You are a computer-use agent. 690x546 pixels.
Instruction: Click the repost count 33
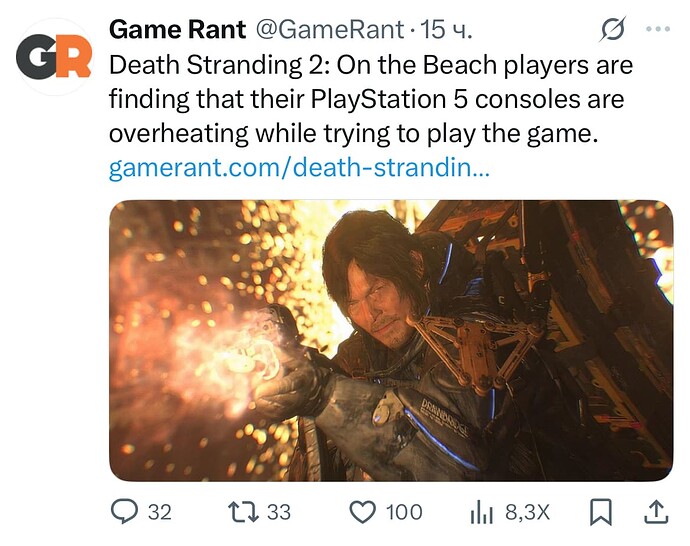point(279,512)
